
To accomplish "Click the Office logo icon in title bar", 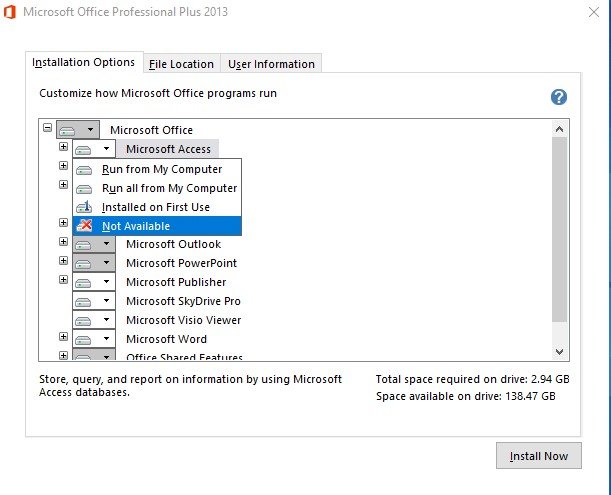I will coord(9,12).
